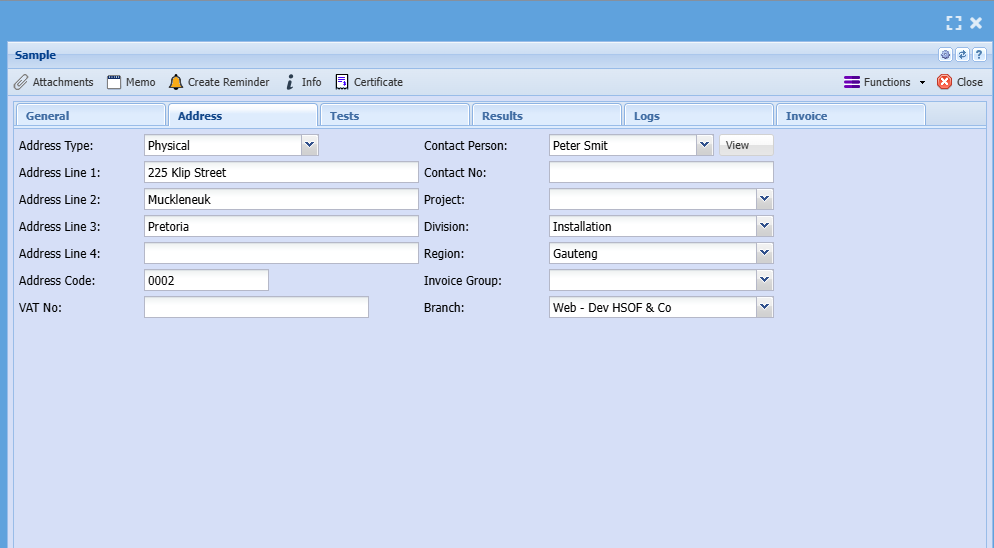This screenshot has height=548, width=994.
Task: Expand the Region dropdown arrow
Action: pos(765,253)
